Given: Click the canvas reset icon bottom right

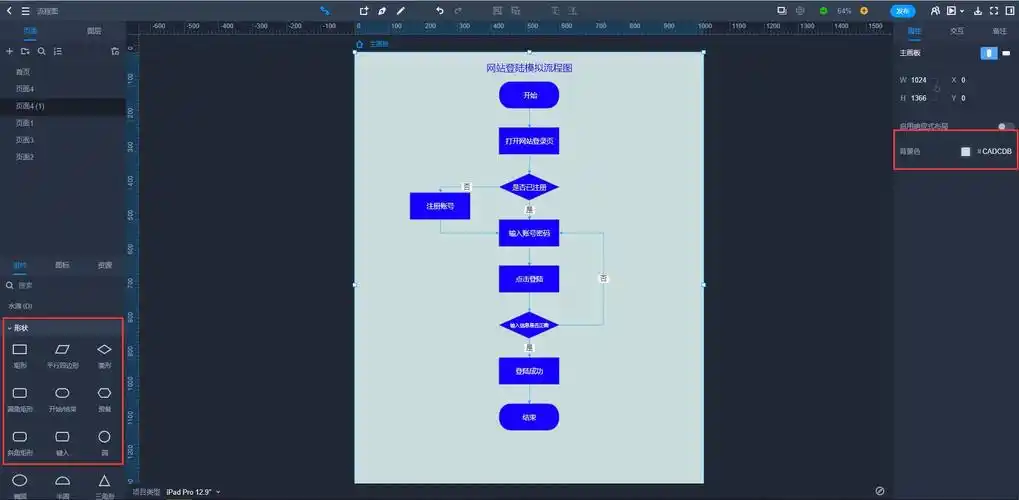Looking at the screenshot, I should tap(880, 490).
